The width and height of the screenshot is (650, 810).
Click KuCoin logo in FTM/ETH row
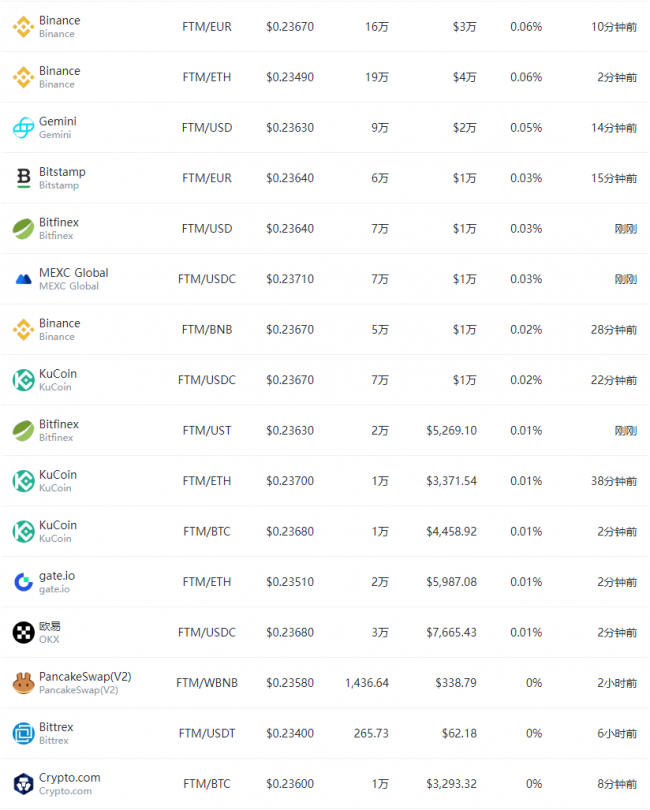pos(23,481)
